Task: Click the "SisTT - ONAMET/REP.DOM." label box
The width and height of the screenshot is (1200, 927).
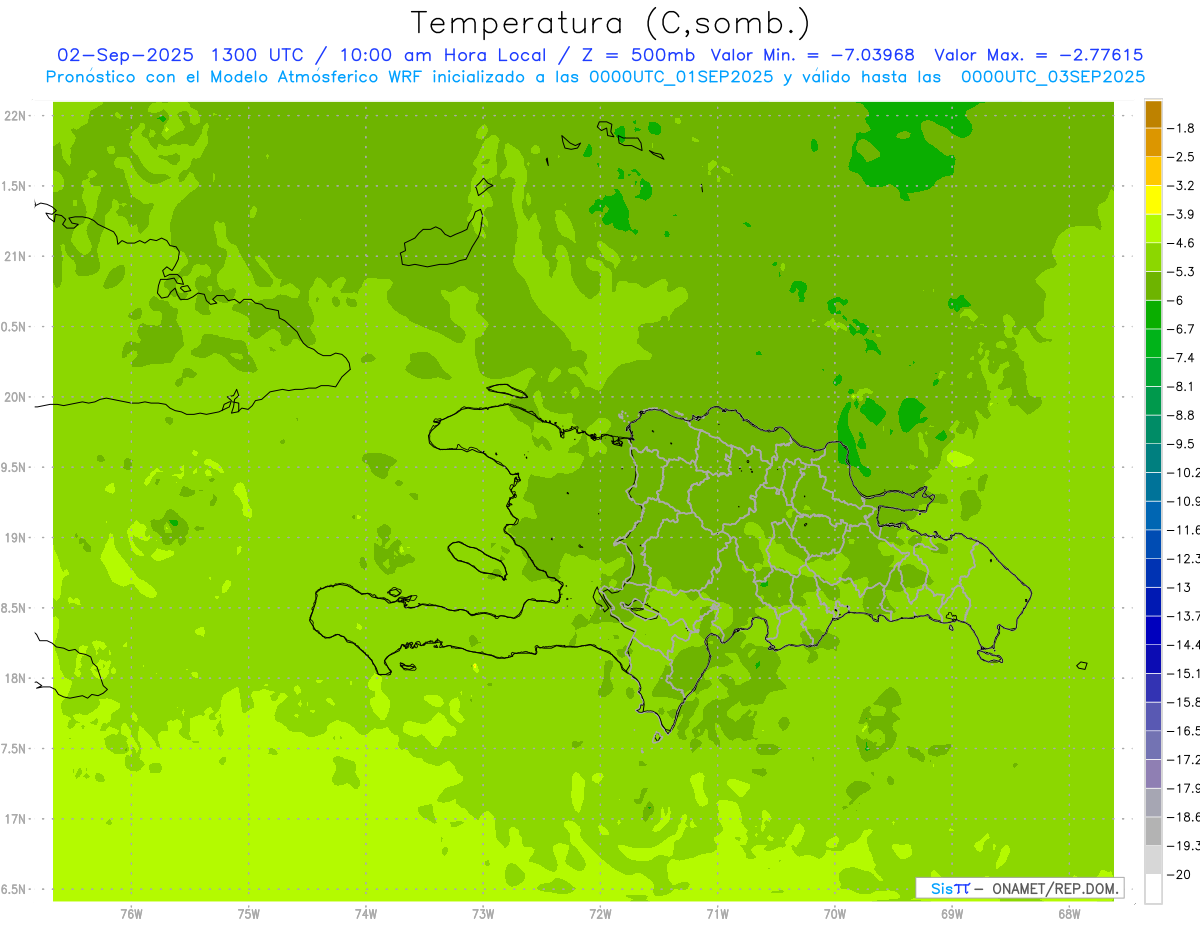Action: [x=1020, y=888]
